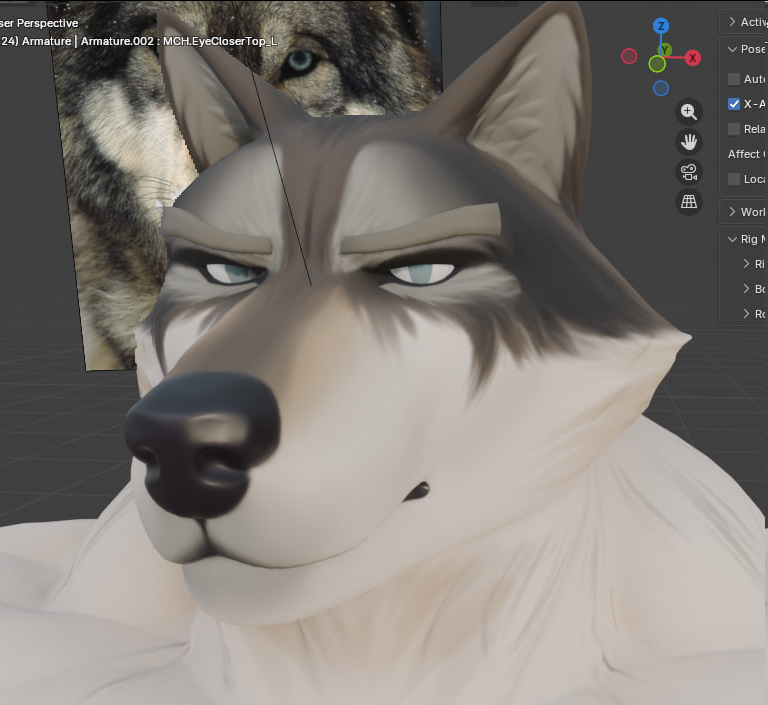This screenshot has height=705, width=768.
Task: Click the negative Y axis gizmo circle
Action: (x=656, y=65)
